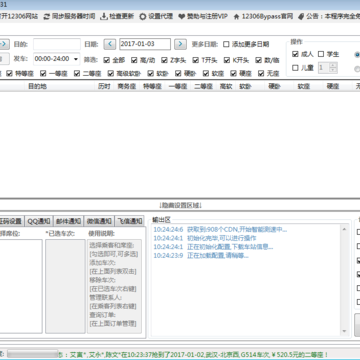Click the 目的 destination input field

[x=57, y=44]
